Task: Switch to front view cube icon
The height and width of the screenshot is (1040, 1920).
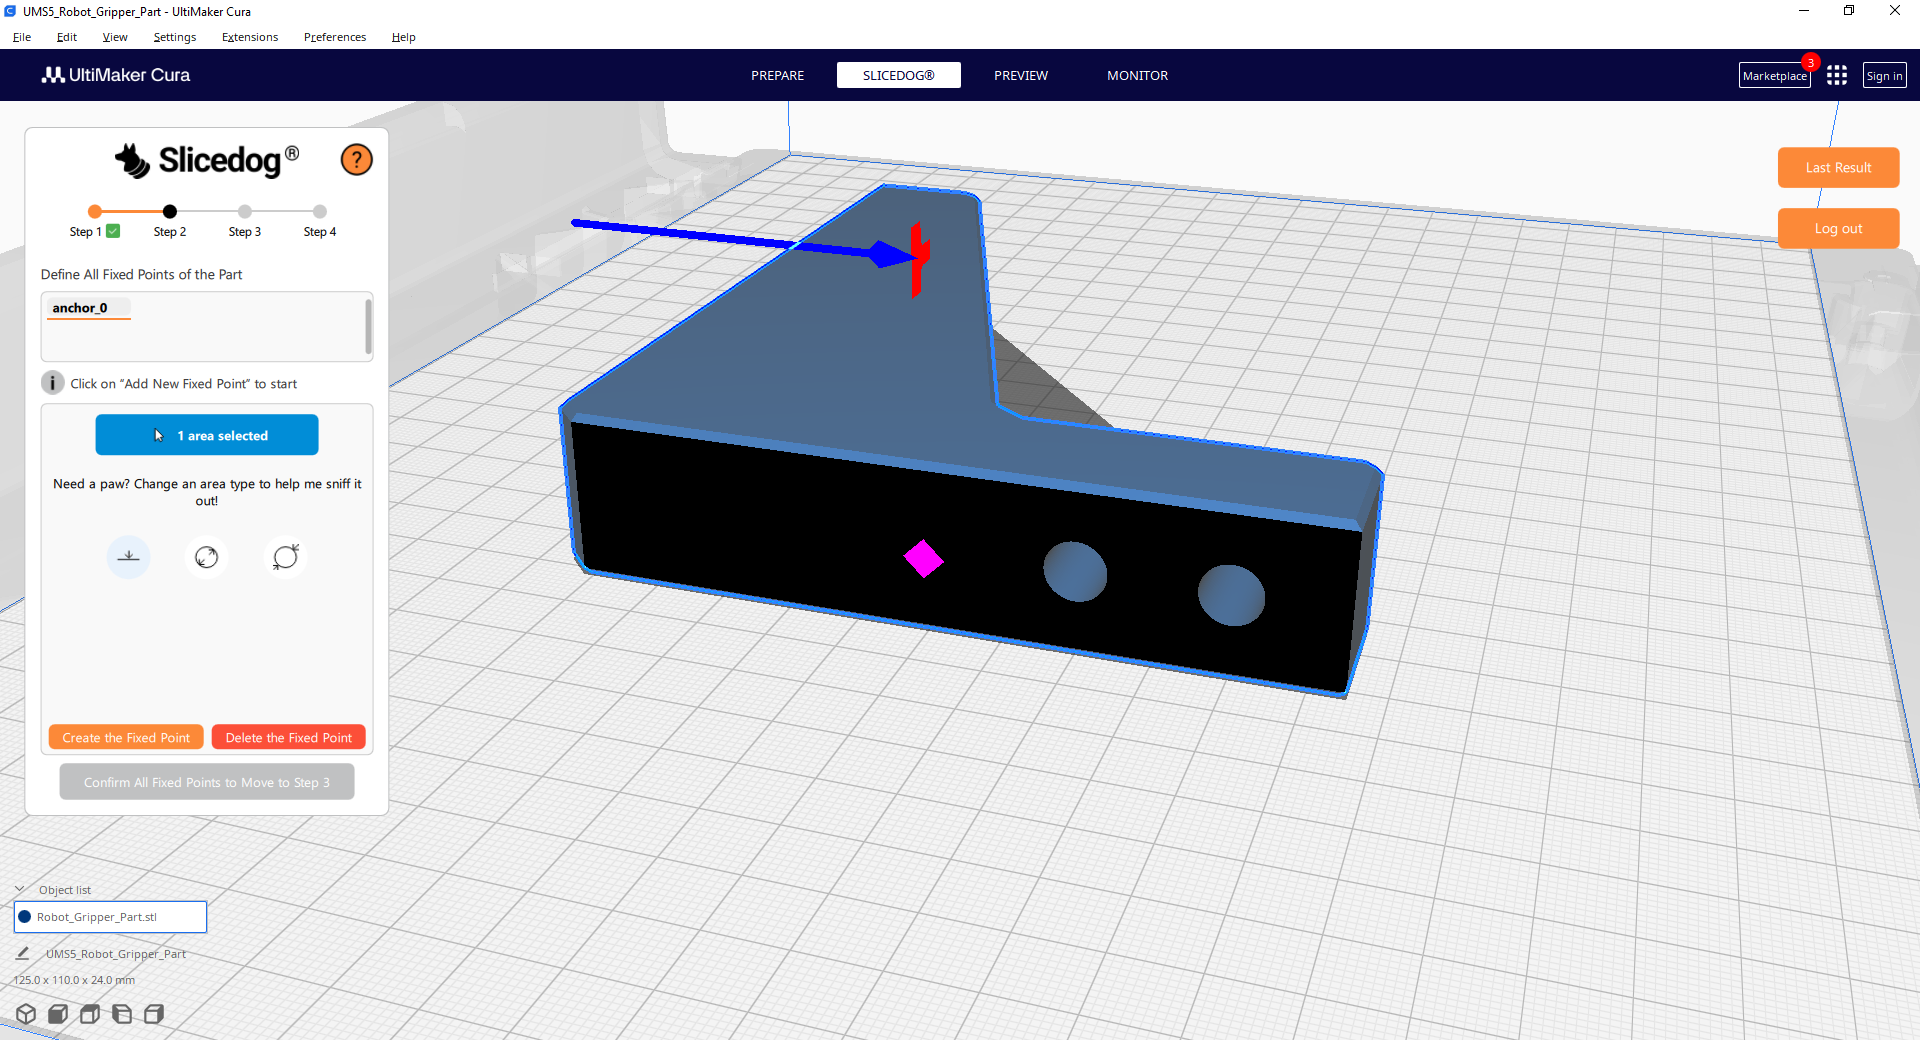Action: pos(58,1014)
